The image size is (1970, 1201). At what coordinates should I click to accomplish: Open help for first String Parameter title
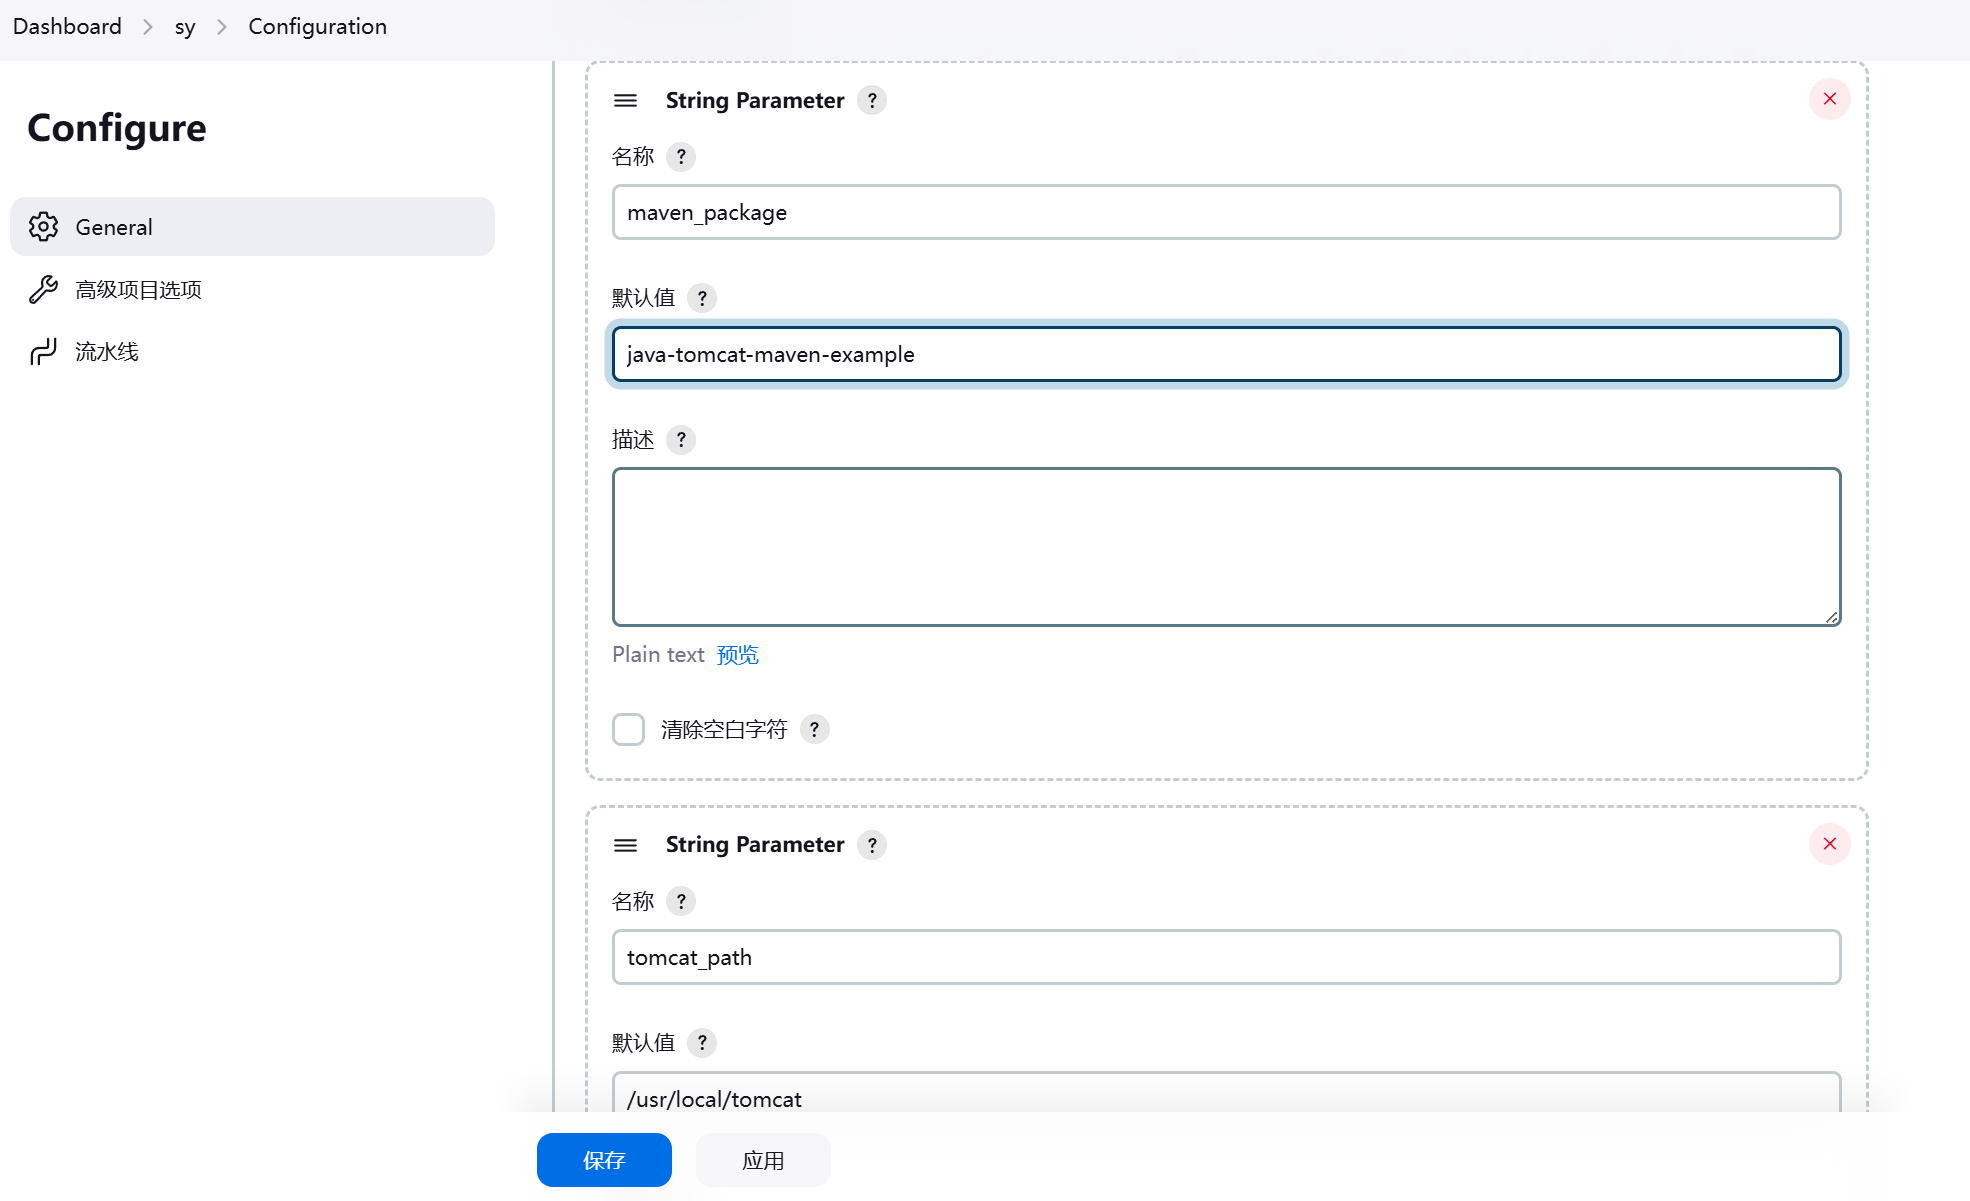872,100
